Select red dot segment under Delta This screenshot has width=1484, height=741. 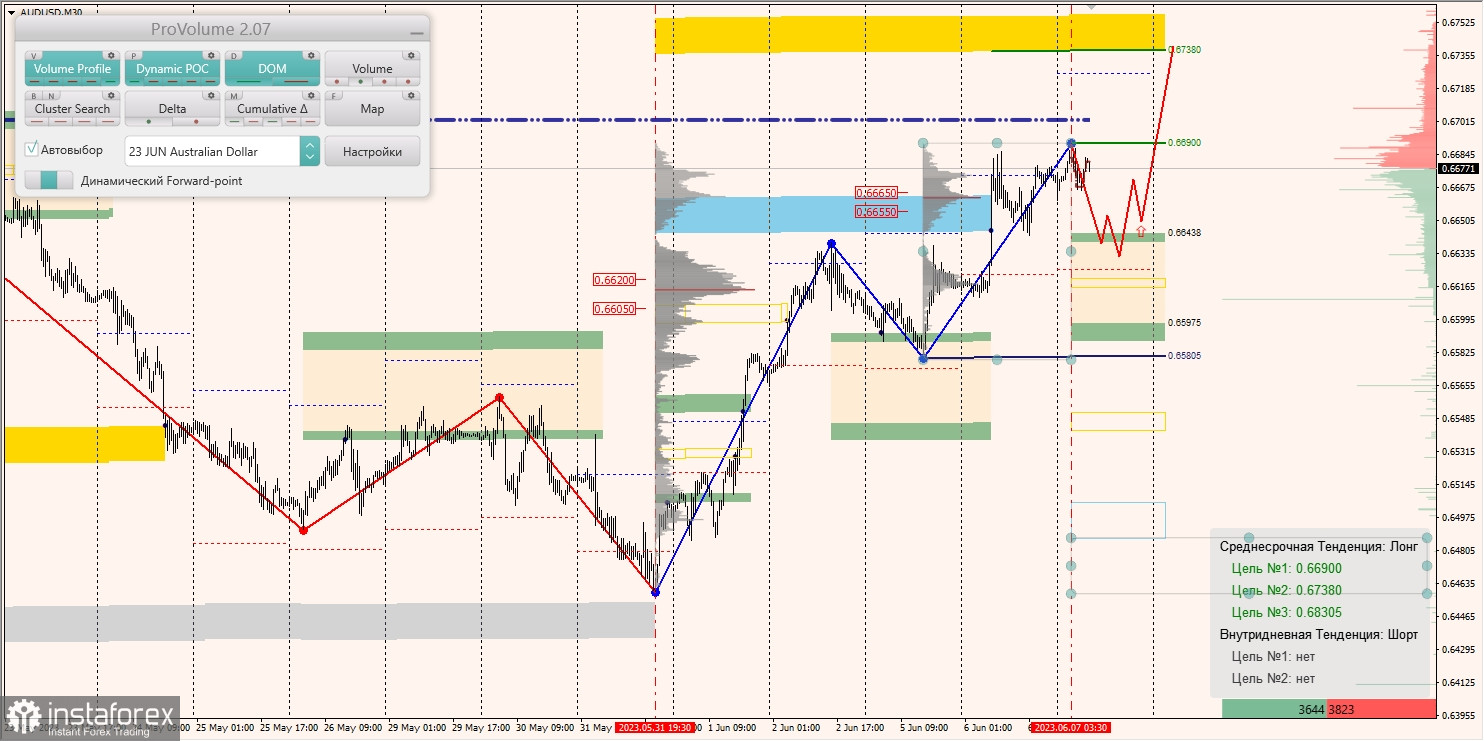(195, 121)
